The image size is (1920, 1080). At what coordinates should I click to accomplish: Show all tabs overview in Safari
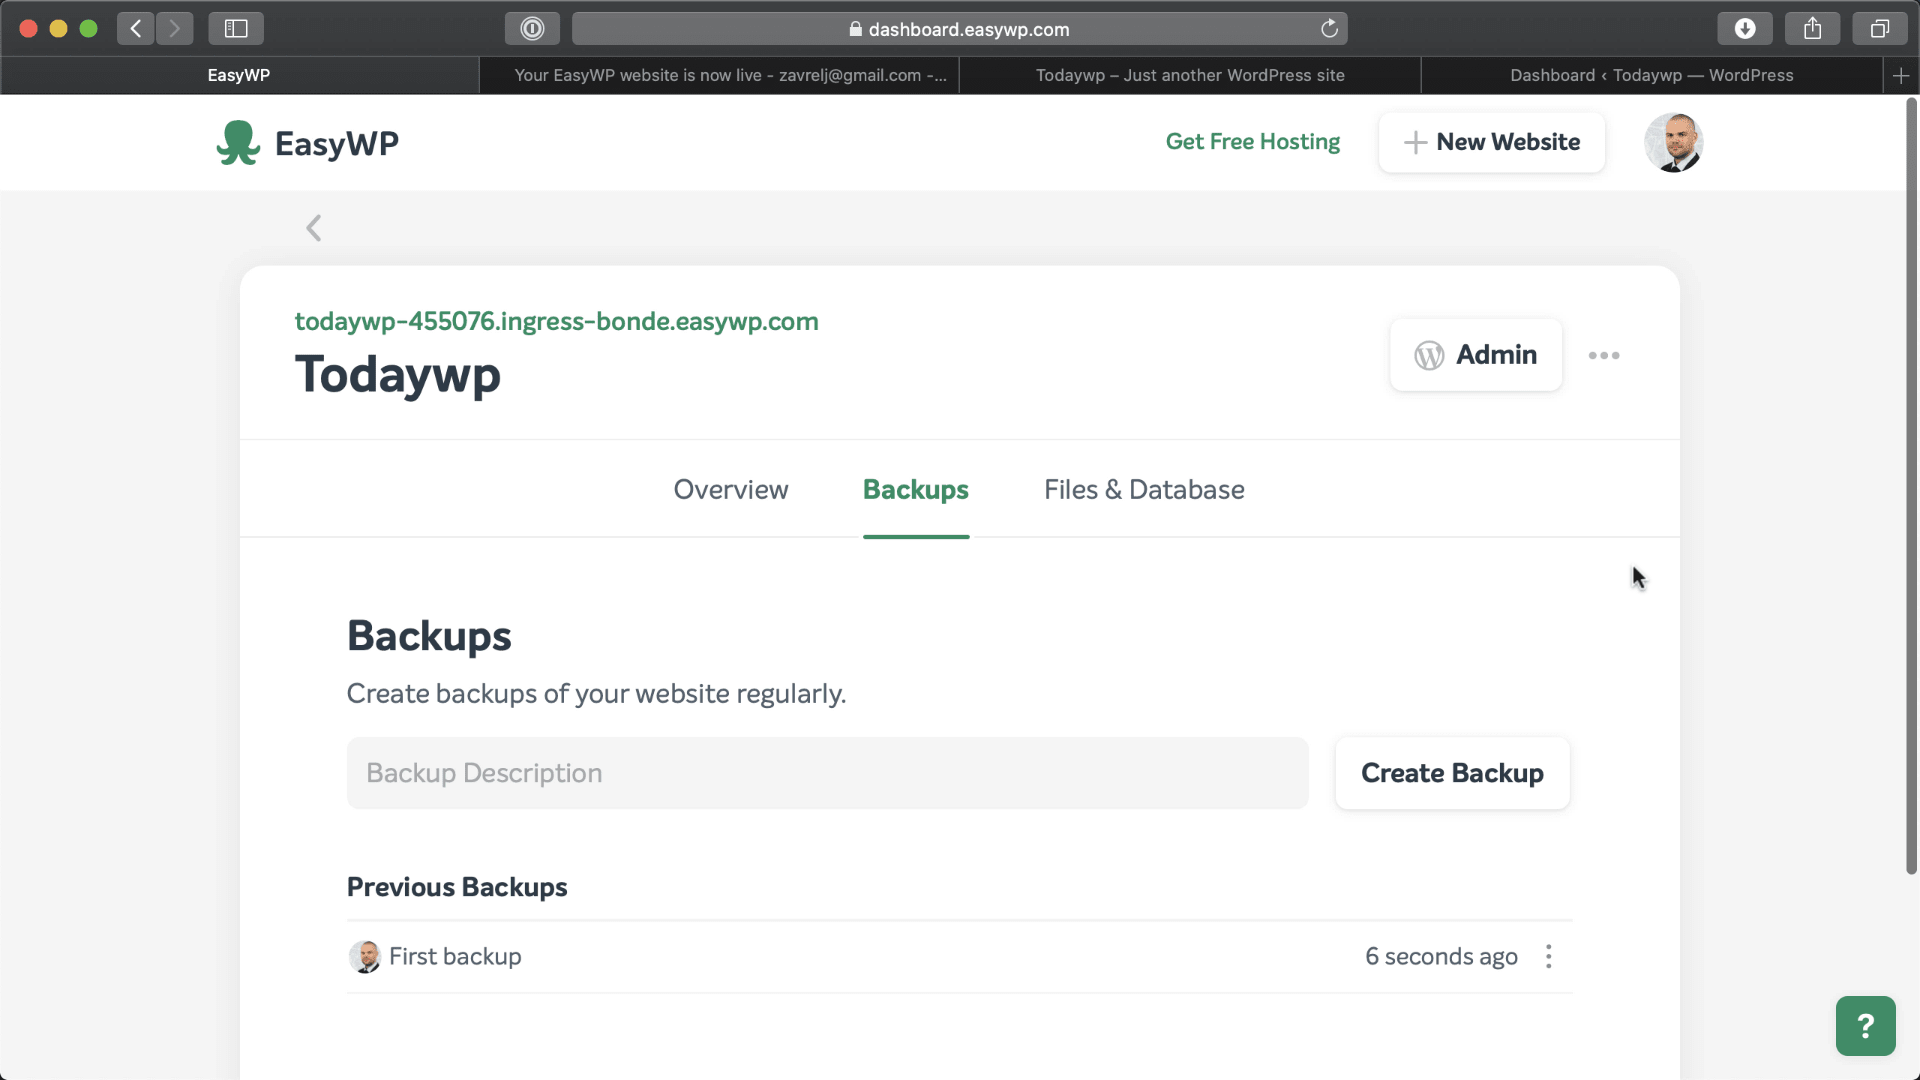click(1880, 29)
